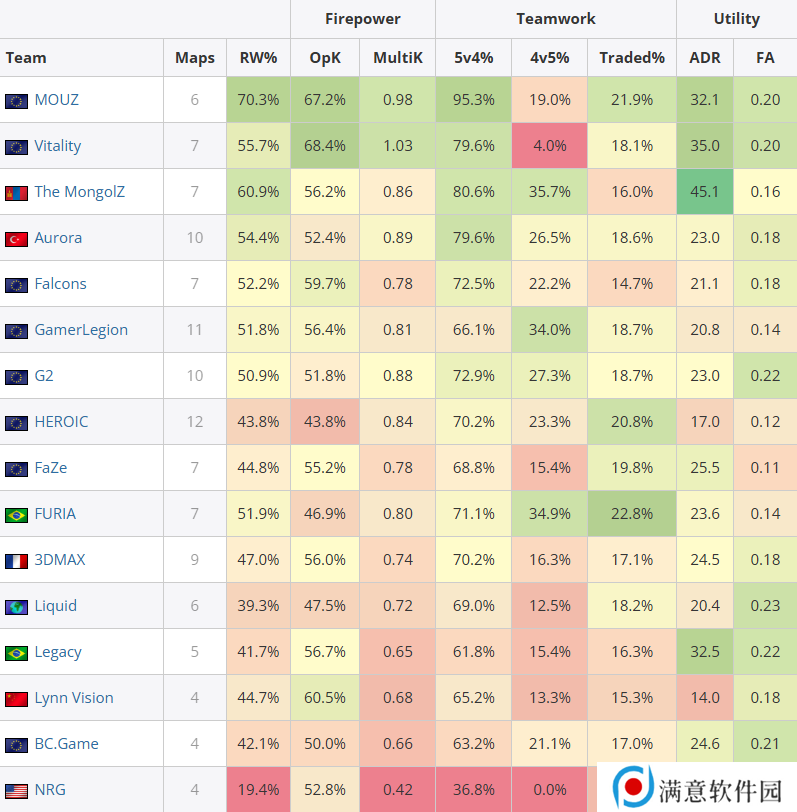Open the HEROIC team link

point(61,422)
